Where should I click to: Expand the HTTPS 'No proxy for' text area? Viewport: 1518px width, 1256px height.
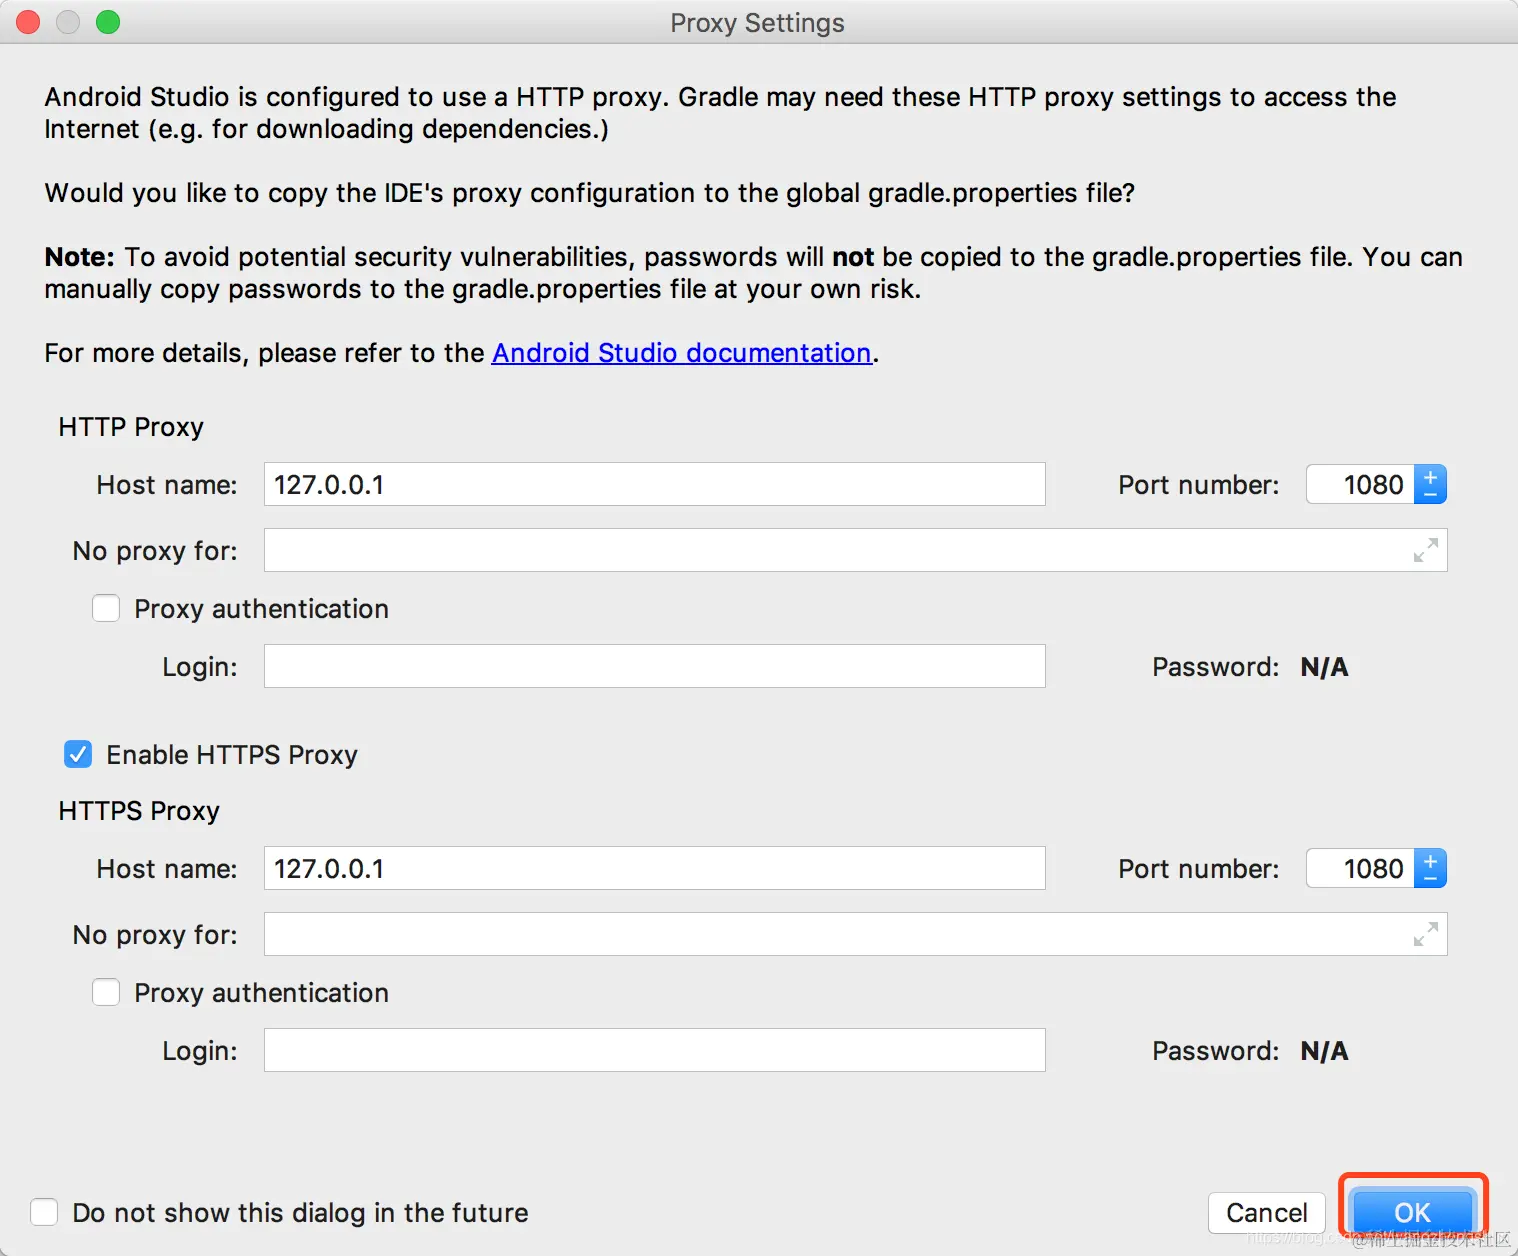click(x=1424, y=935)
